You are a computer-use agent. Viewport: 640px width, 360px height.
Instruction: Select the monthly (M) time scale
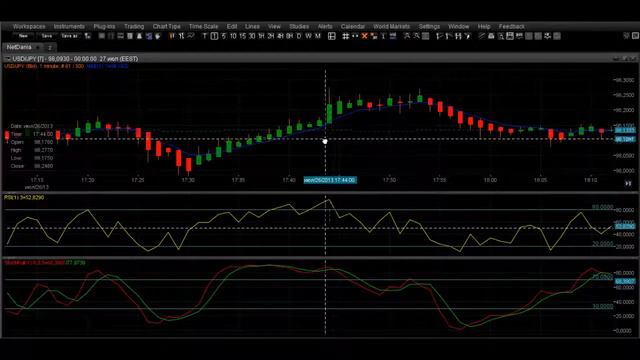[x=318, y=36]
